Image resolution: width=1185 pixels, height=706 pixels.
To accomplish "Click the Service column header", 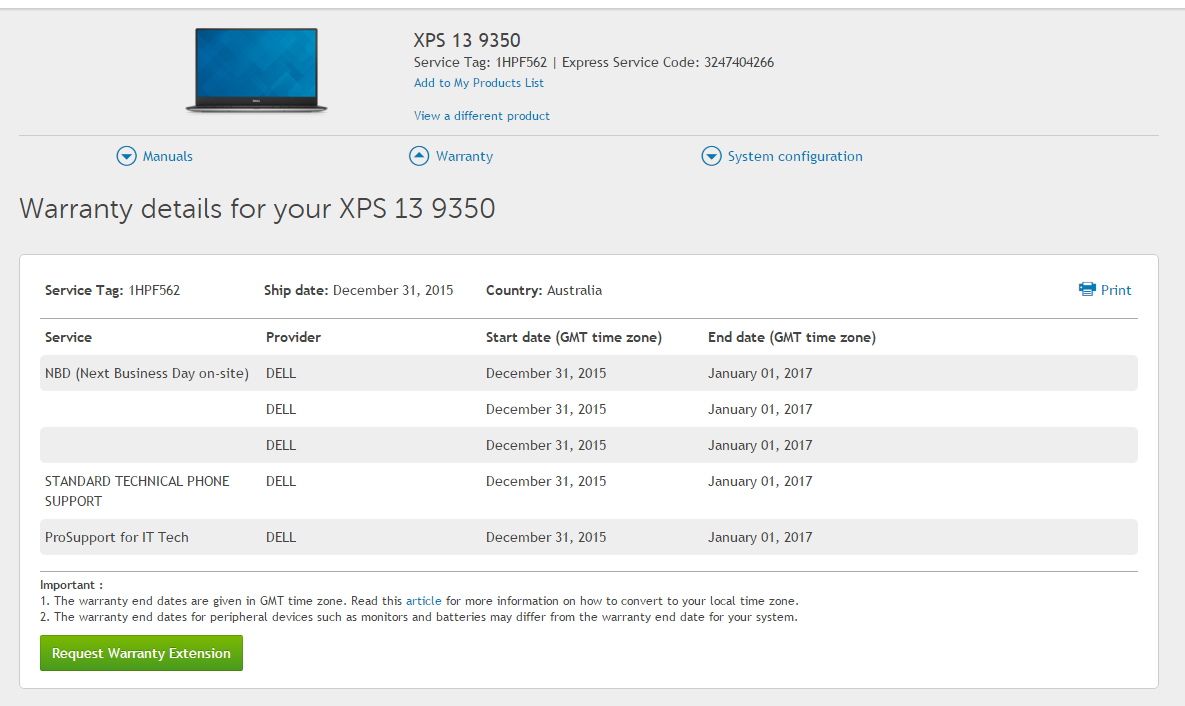I will tap(68, 337).
